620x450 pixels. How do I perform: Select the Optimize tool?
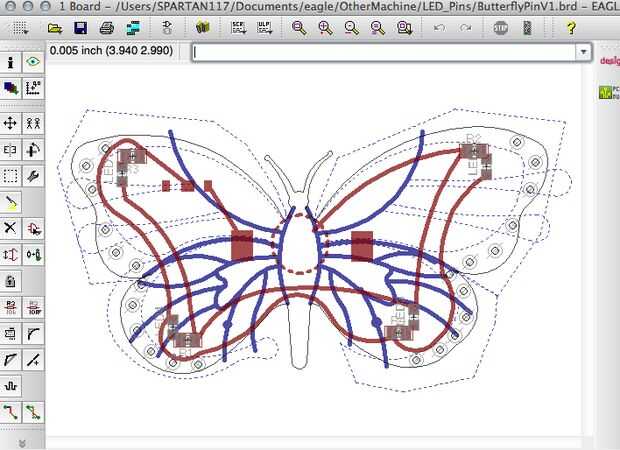pyautogui.click(x=33, y=360)
